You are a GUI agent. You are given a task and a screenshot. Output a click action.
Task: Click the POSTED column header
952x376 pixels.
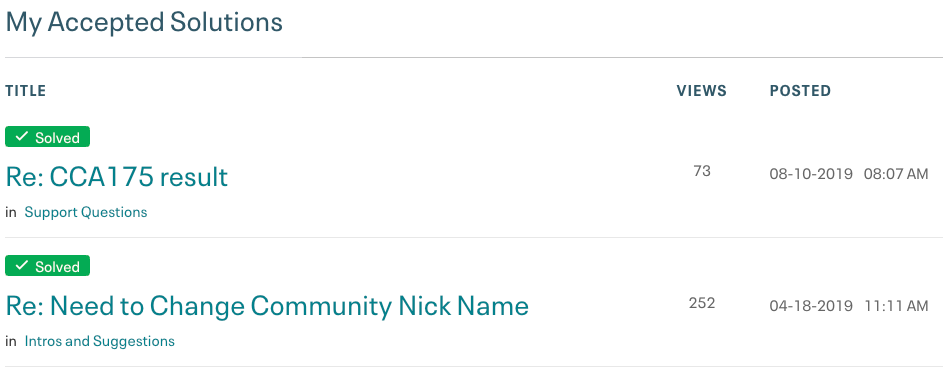tap(800, 91)
